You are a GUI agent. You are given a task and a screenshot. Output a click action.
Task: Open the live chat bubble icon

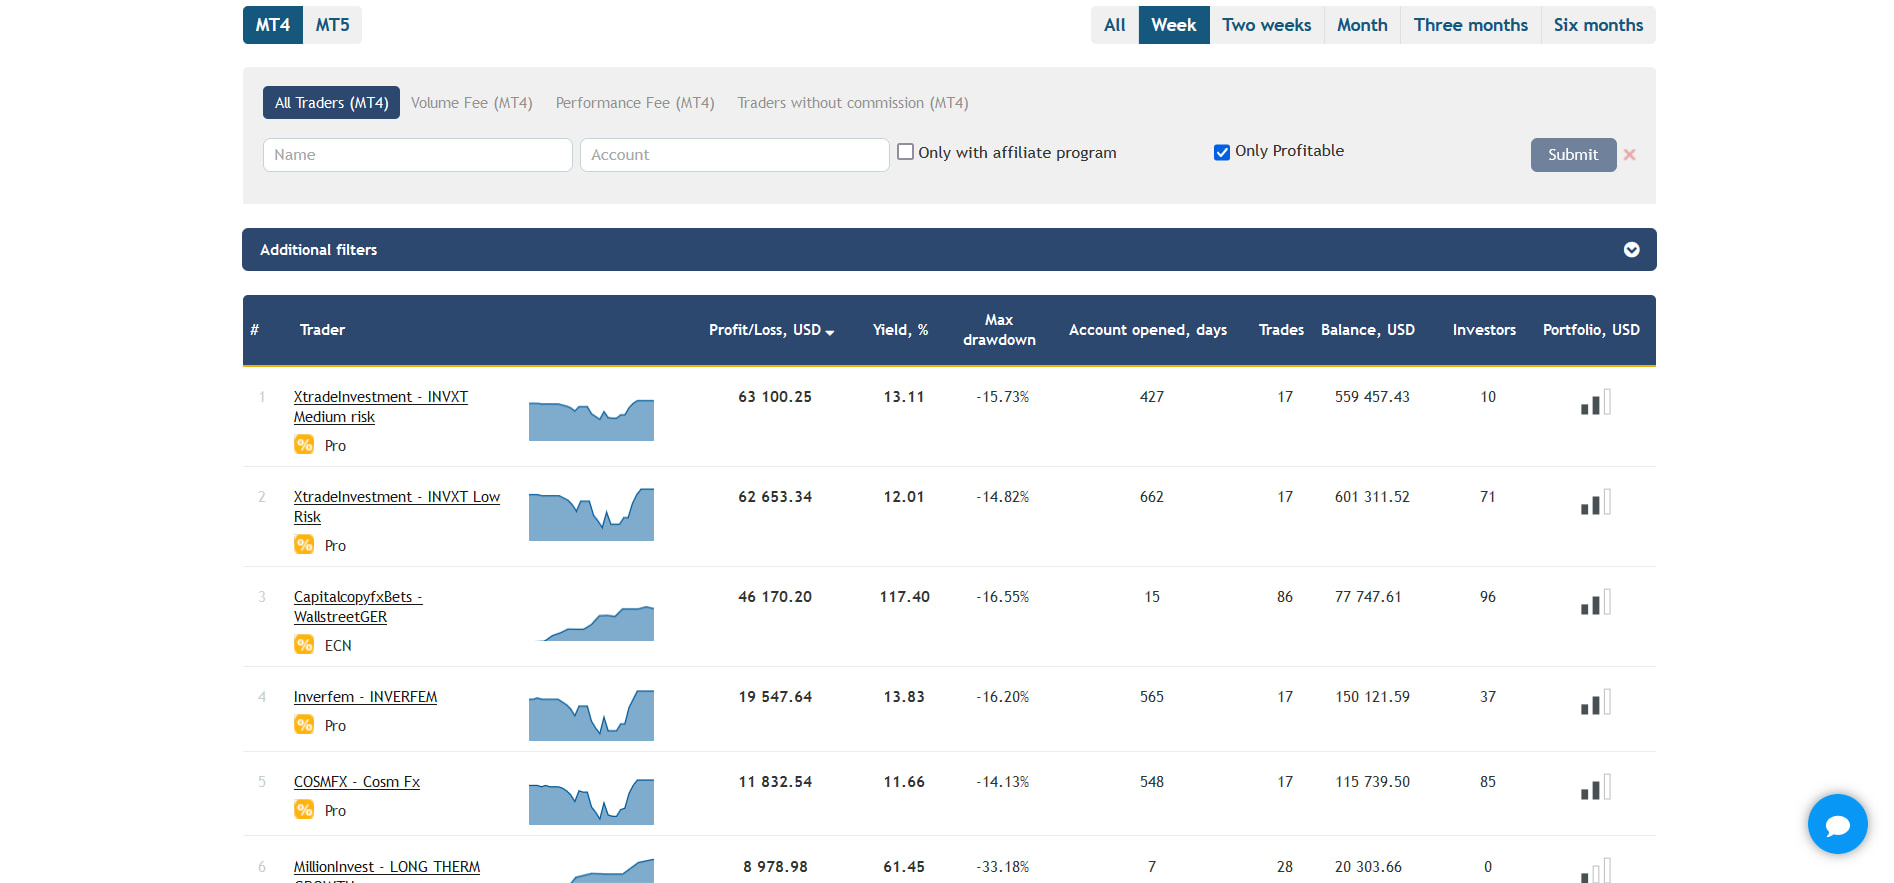click(x=1837, y=824)
